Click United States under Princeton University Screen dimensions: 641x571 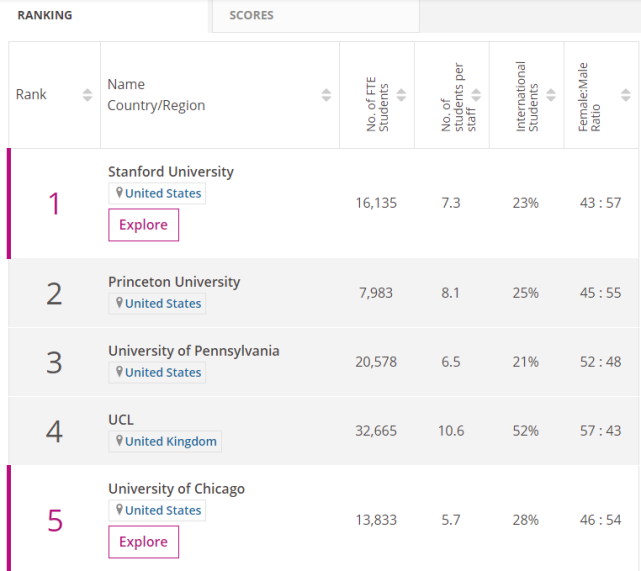[163, 304]
